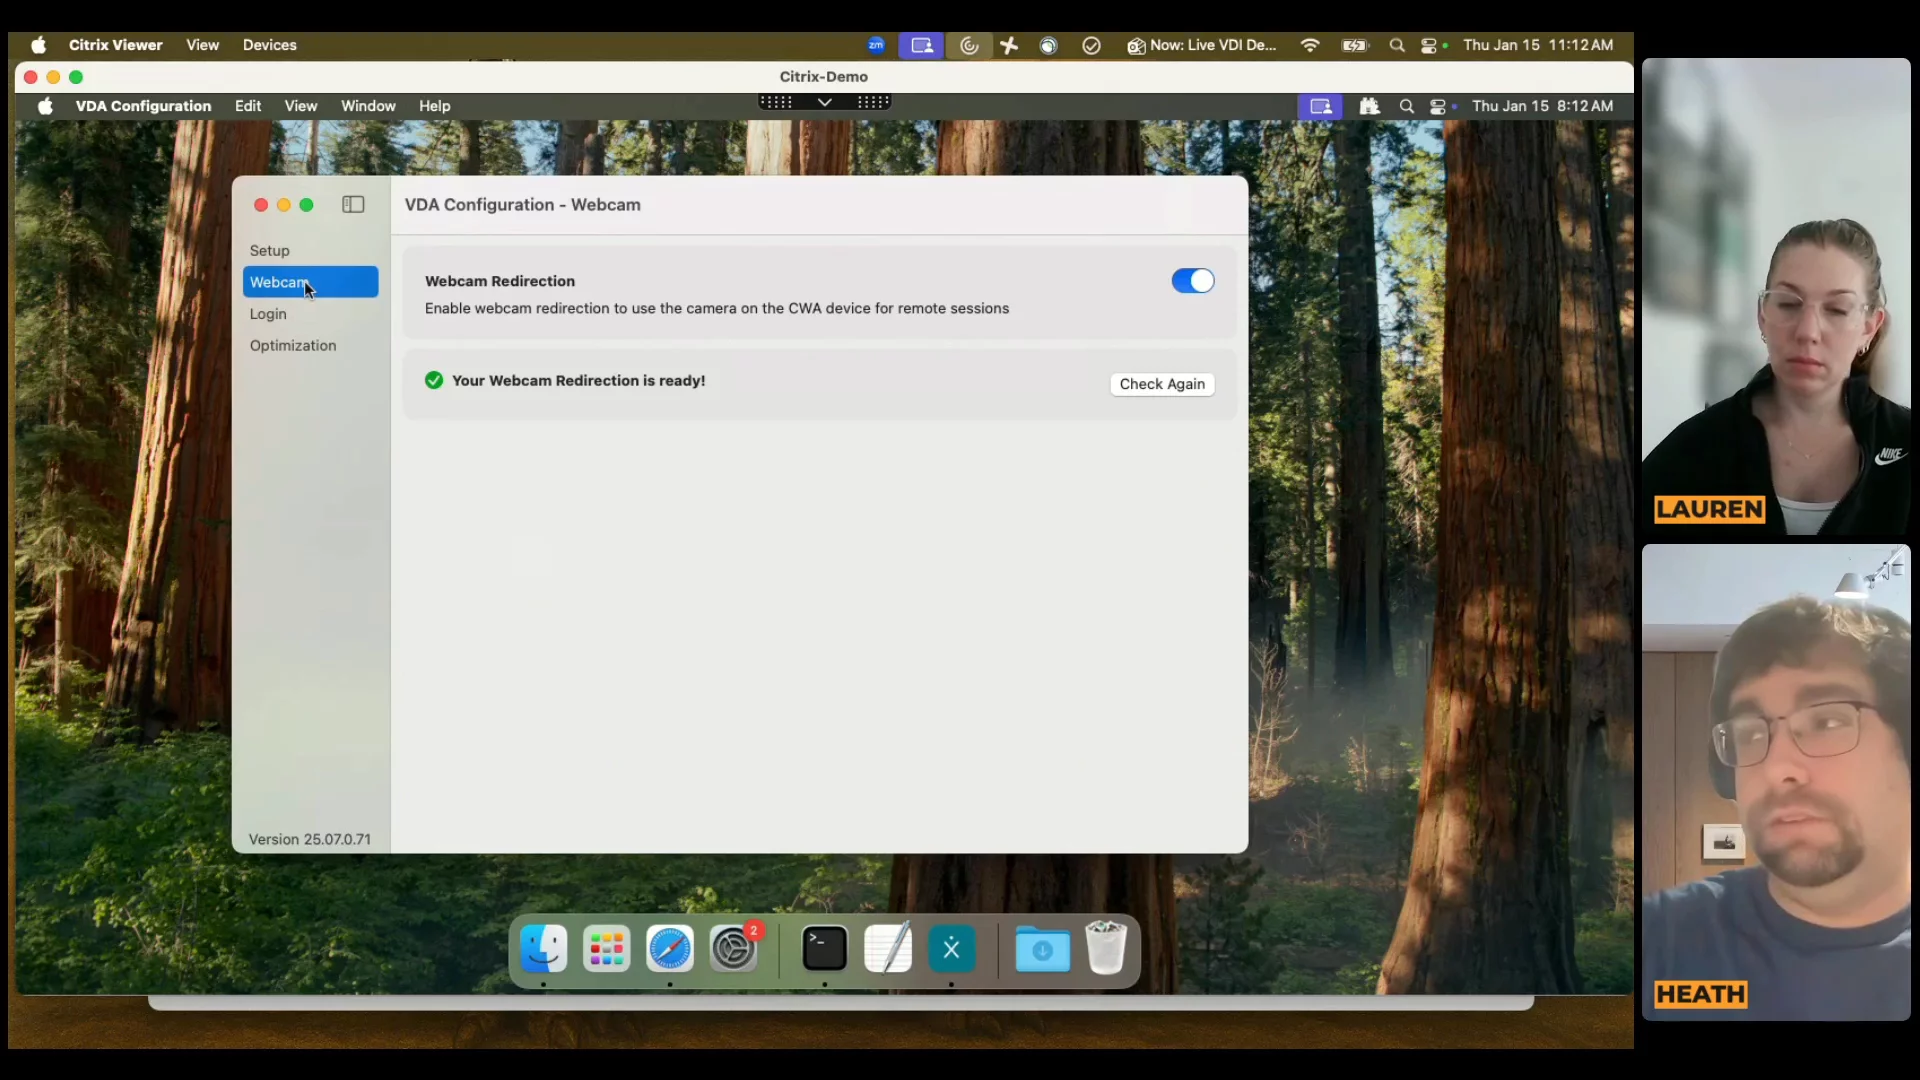
Task: Go to the Optimization section
Action: [x=293, y=345]
